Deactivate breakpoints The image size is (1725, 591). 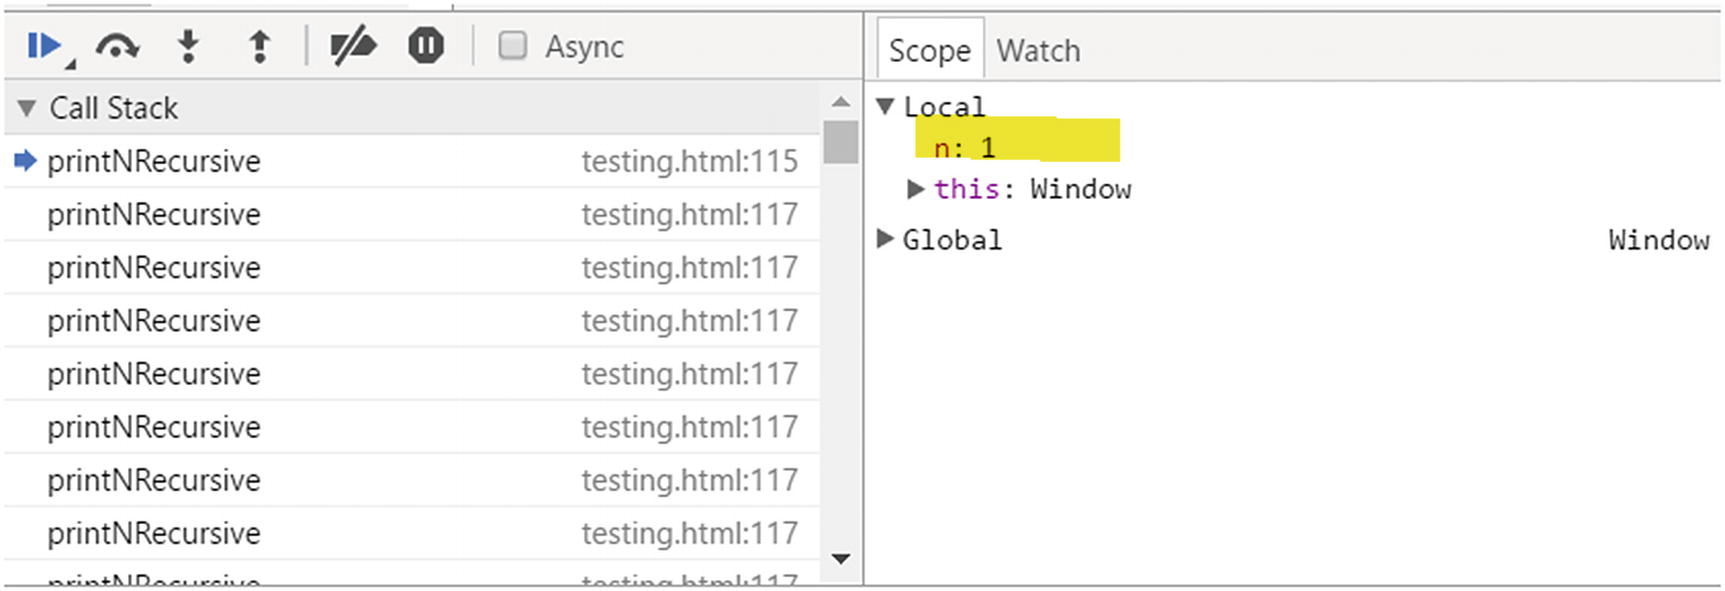click(x=353, y=46)
